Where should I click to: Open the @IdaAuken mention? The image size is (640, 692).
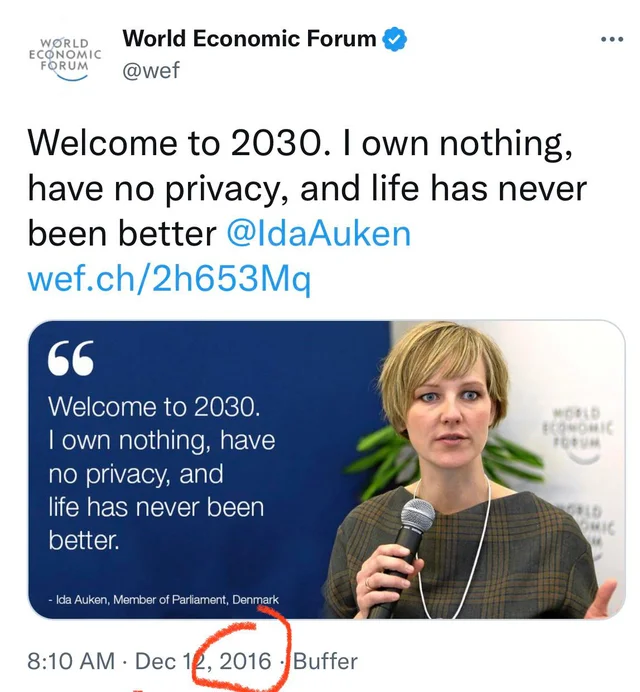point(318,233)
